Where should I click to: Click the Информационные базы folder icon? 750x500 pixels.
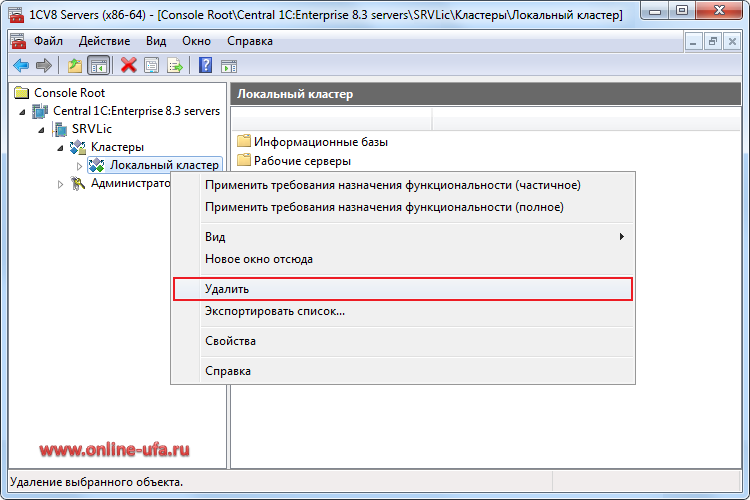coord(244,141)
